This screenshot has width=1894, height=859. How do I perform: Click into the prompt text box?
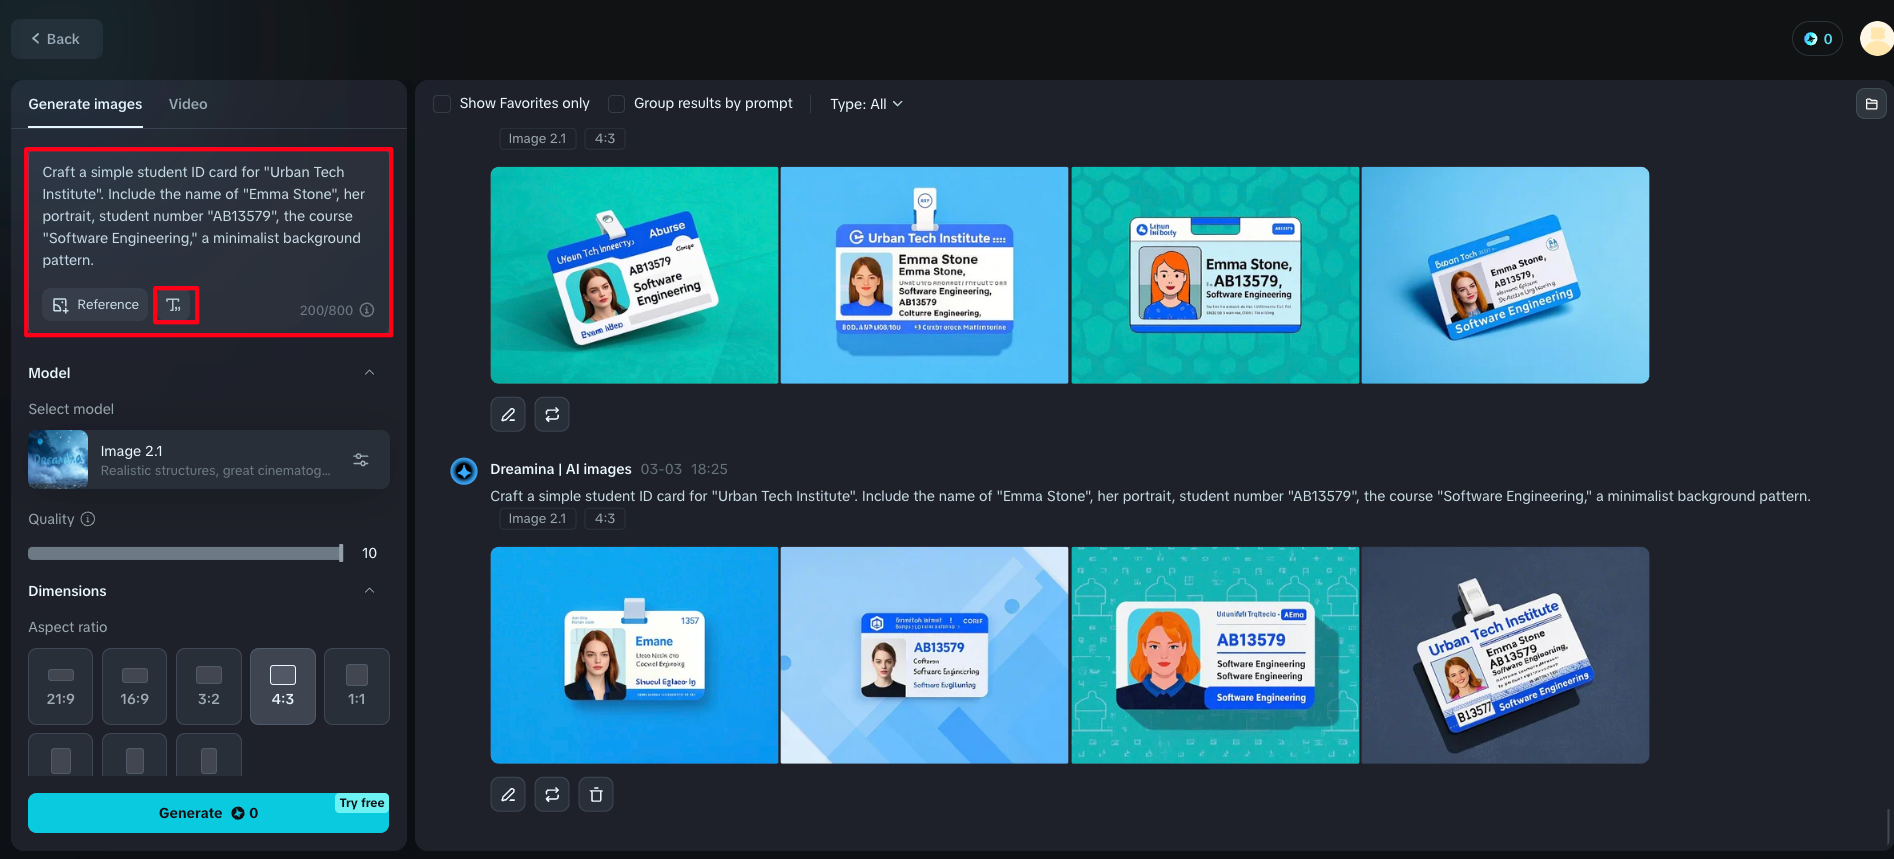coord(208,216)
